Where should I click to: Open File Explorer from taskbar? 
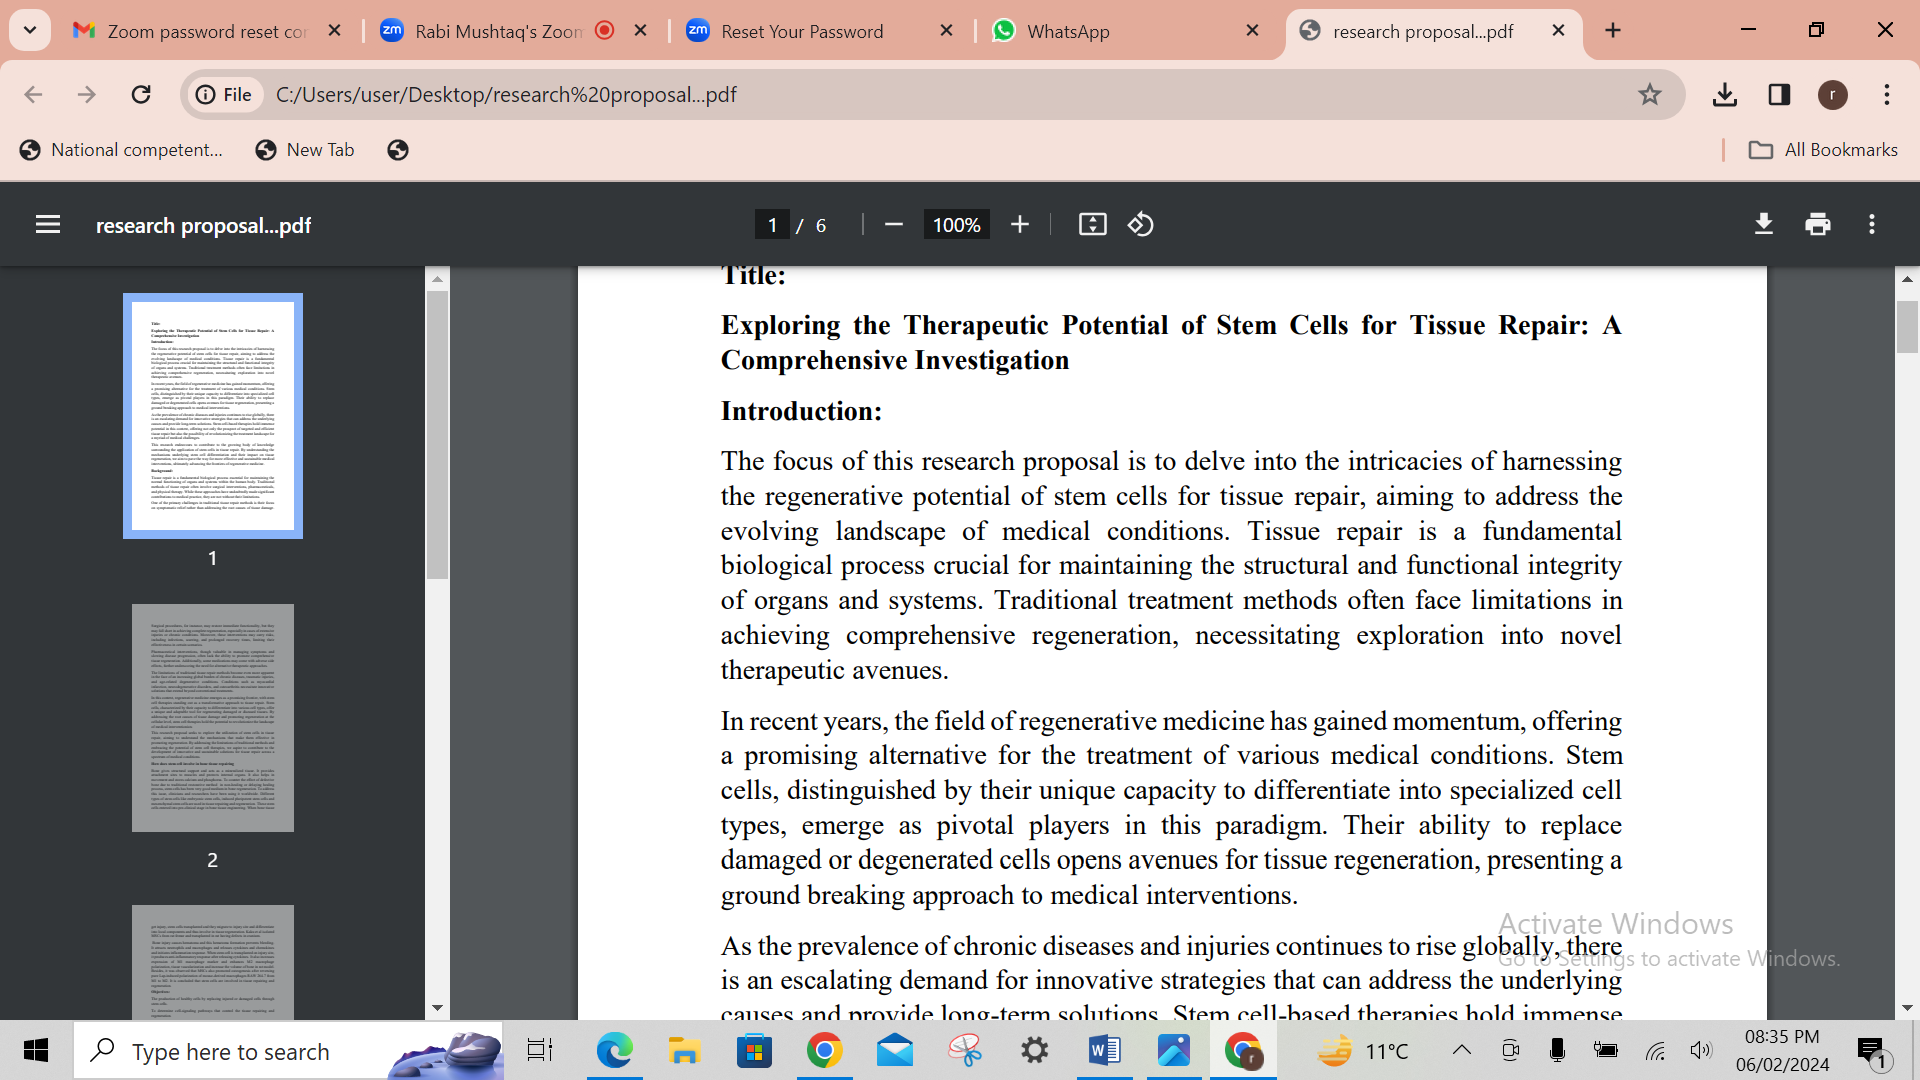[x=684, y=1051]
